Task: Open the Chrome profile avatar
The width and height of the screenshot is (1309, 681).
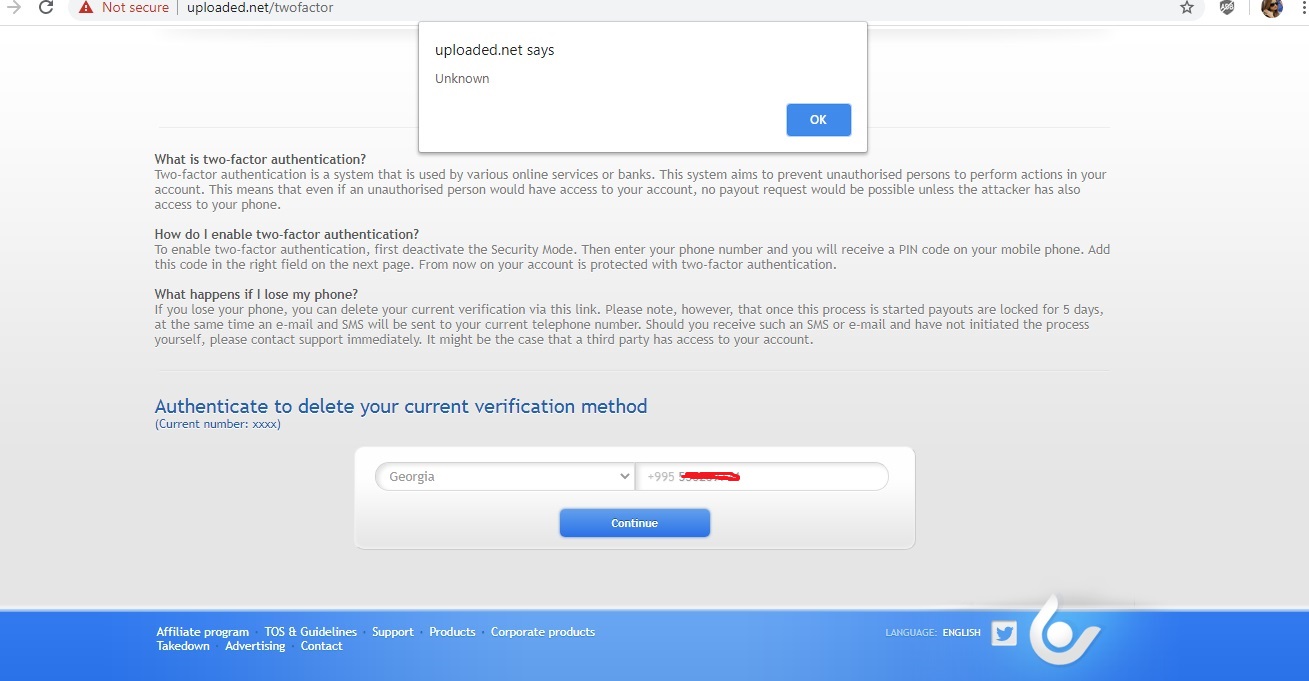Action: point(1271,8)
